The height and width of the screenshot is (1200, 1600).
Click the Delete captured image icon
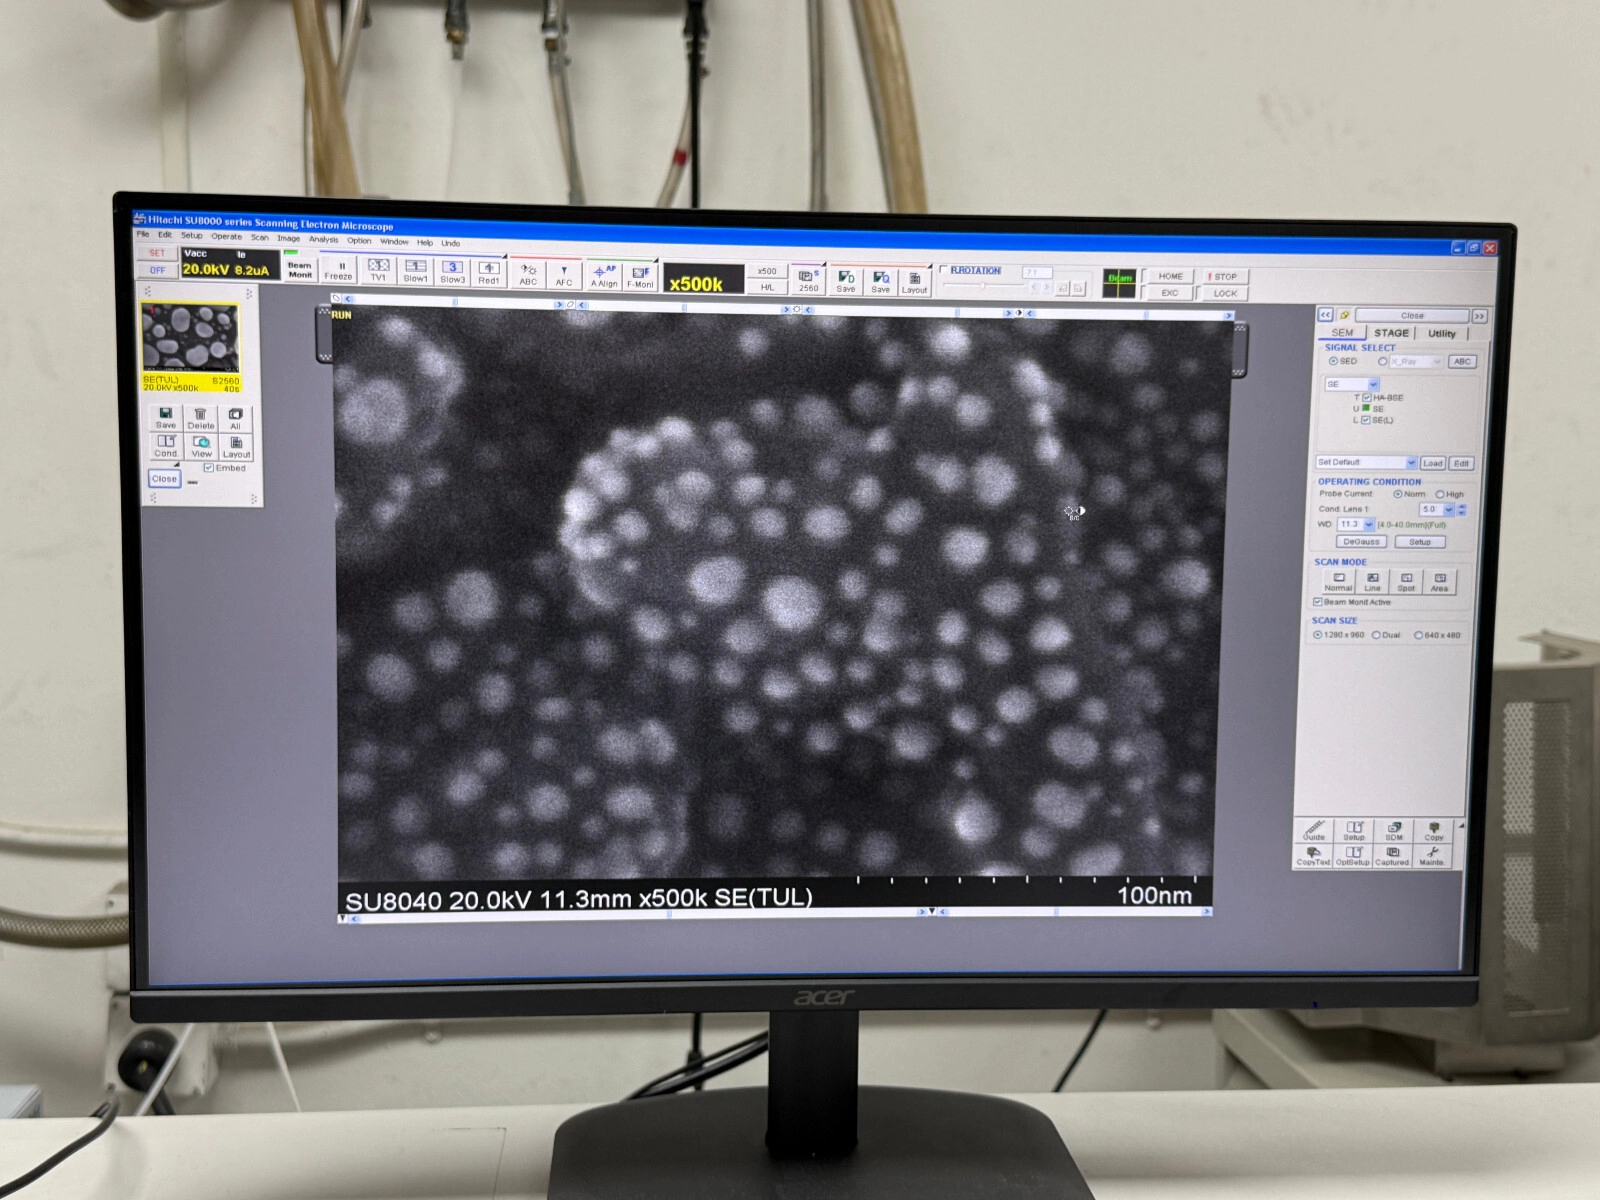click(x=200, y=418)
